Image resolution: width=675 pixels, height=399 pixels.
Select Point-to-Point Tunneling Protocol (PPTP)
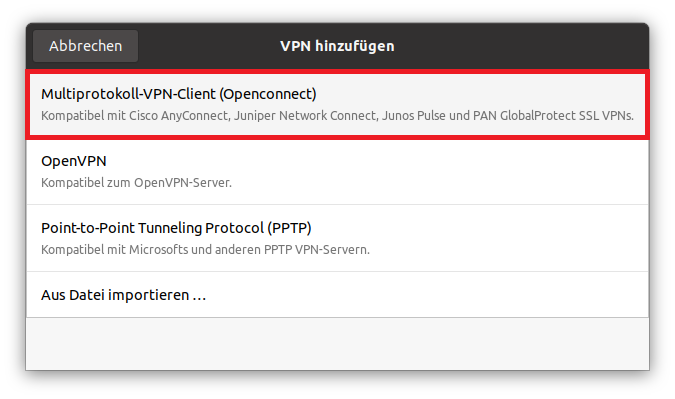338,238
